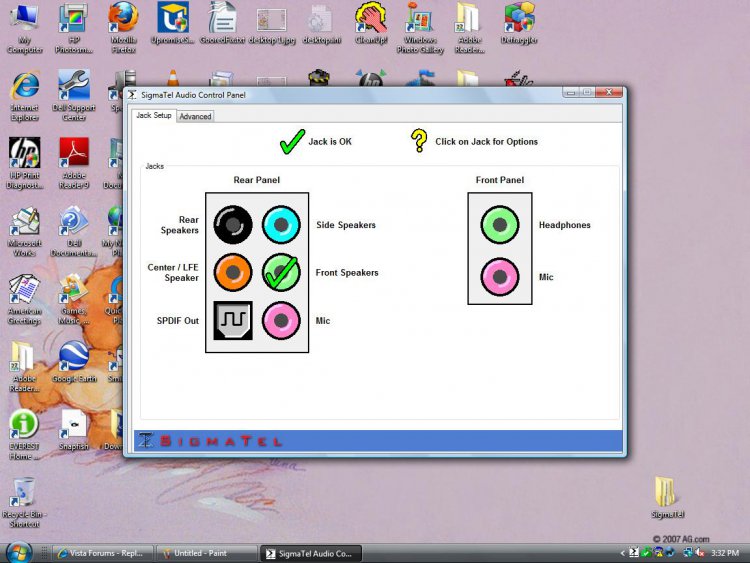
Task: Open the Mozilla Firefox desktop icon
Action: coord(123,28)
